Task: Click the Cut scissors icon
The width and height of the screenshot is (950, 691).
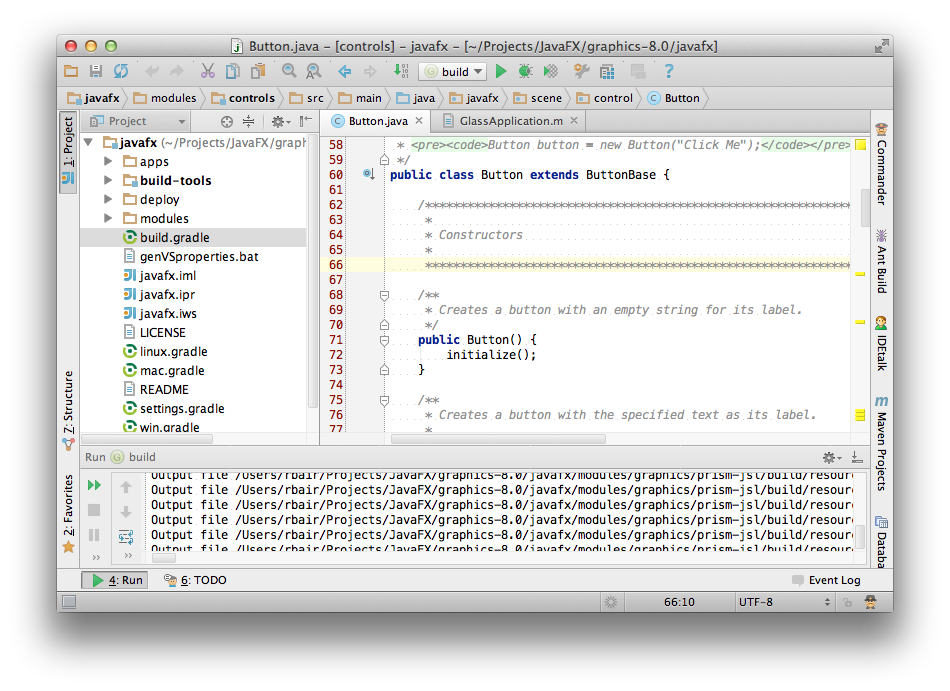Action: 207,71
